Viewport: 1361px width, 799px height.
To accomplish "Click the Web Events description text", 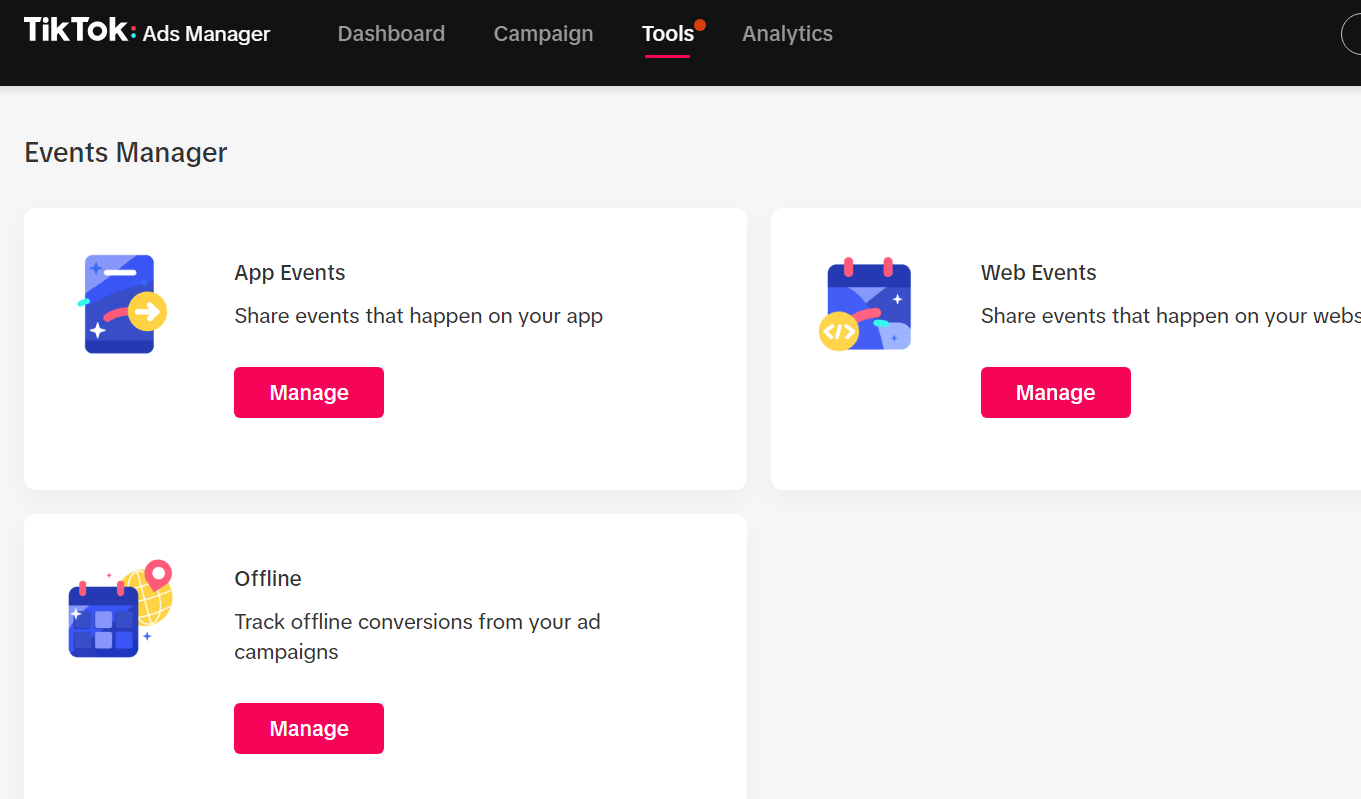I will 1169,317.
